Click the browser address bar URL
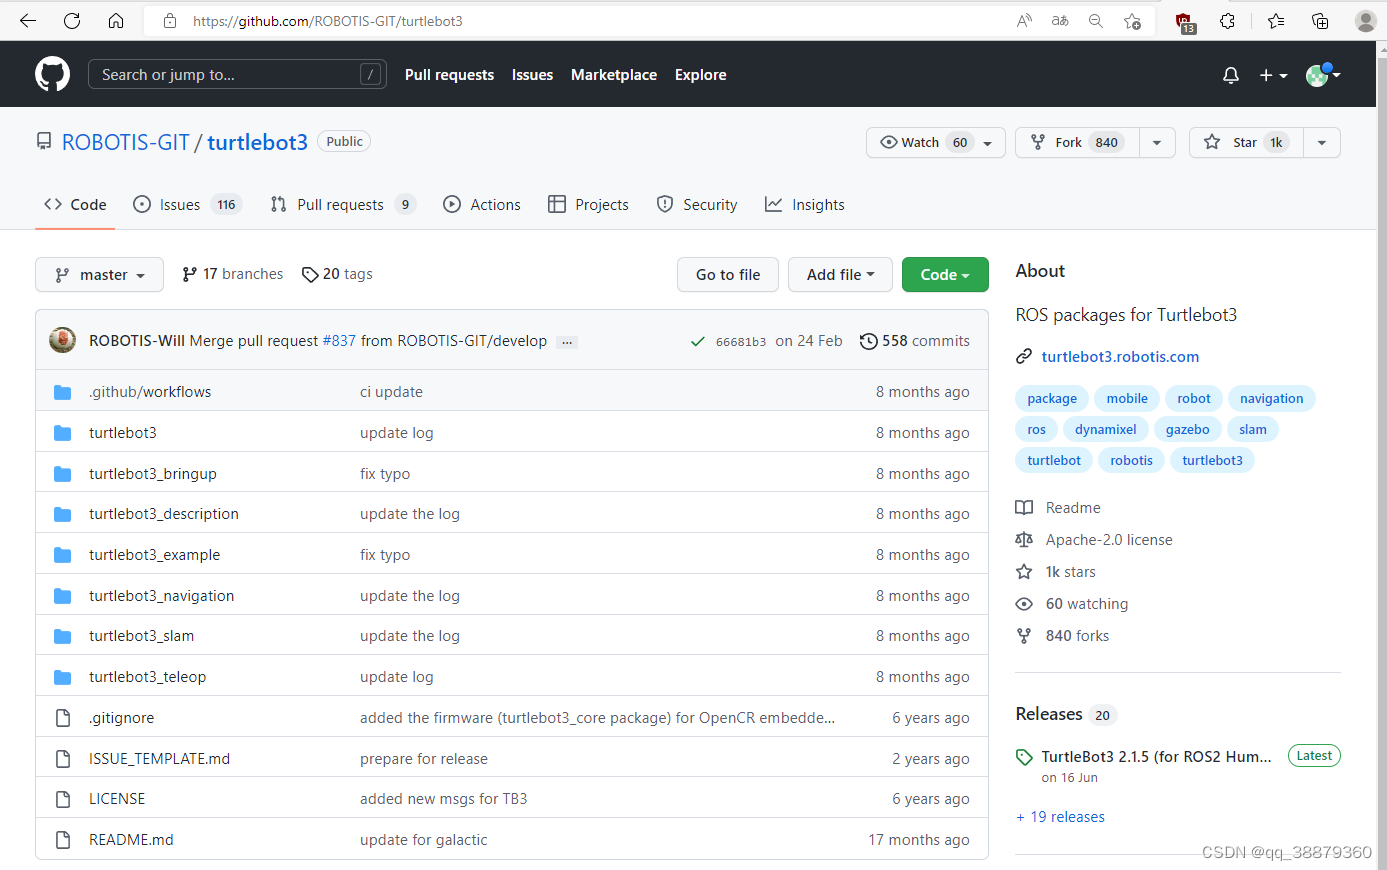This screenshot has width=1387, height=870. (x=328, y=21)
